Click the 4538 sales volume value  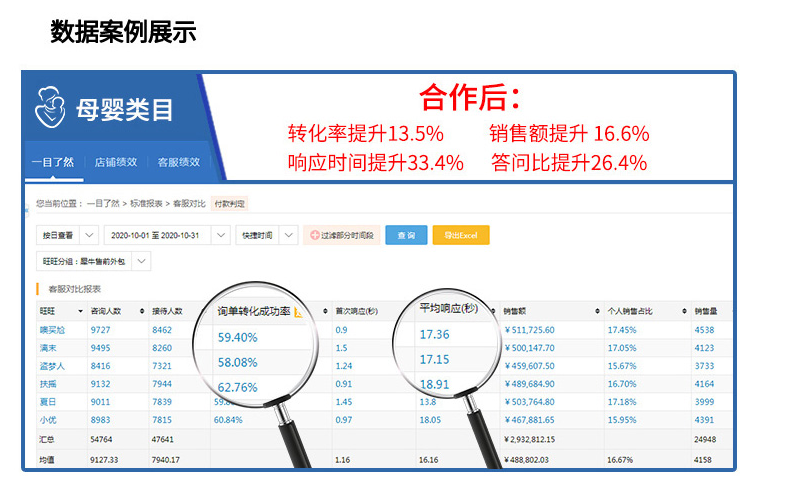(704, 330)
